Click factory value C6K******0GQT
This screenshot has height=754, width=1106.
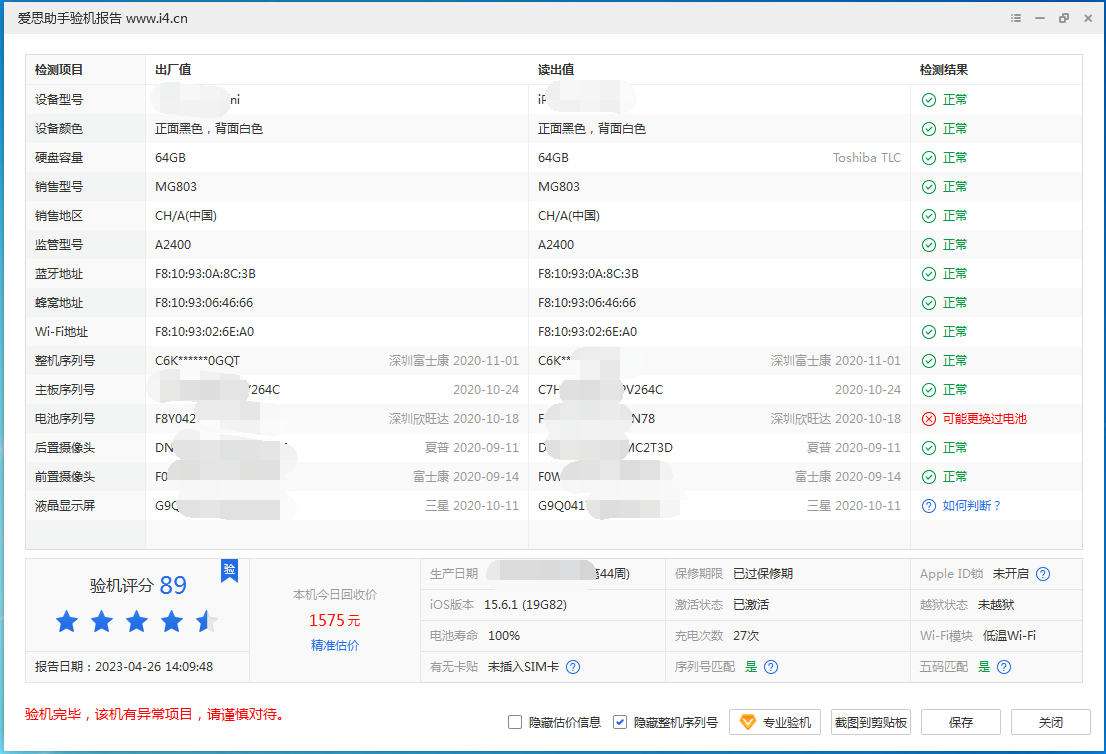coord(198,361)
